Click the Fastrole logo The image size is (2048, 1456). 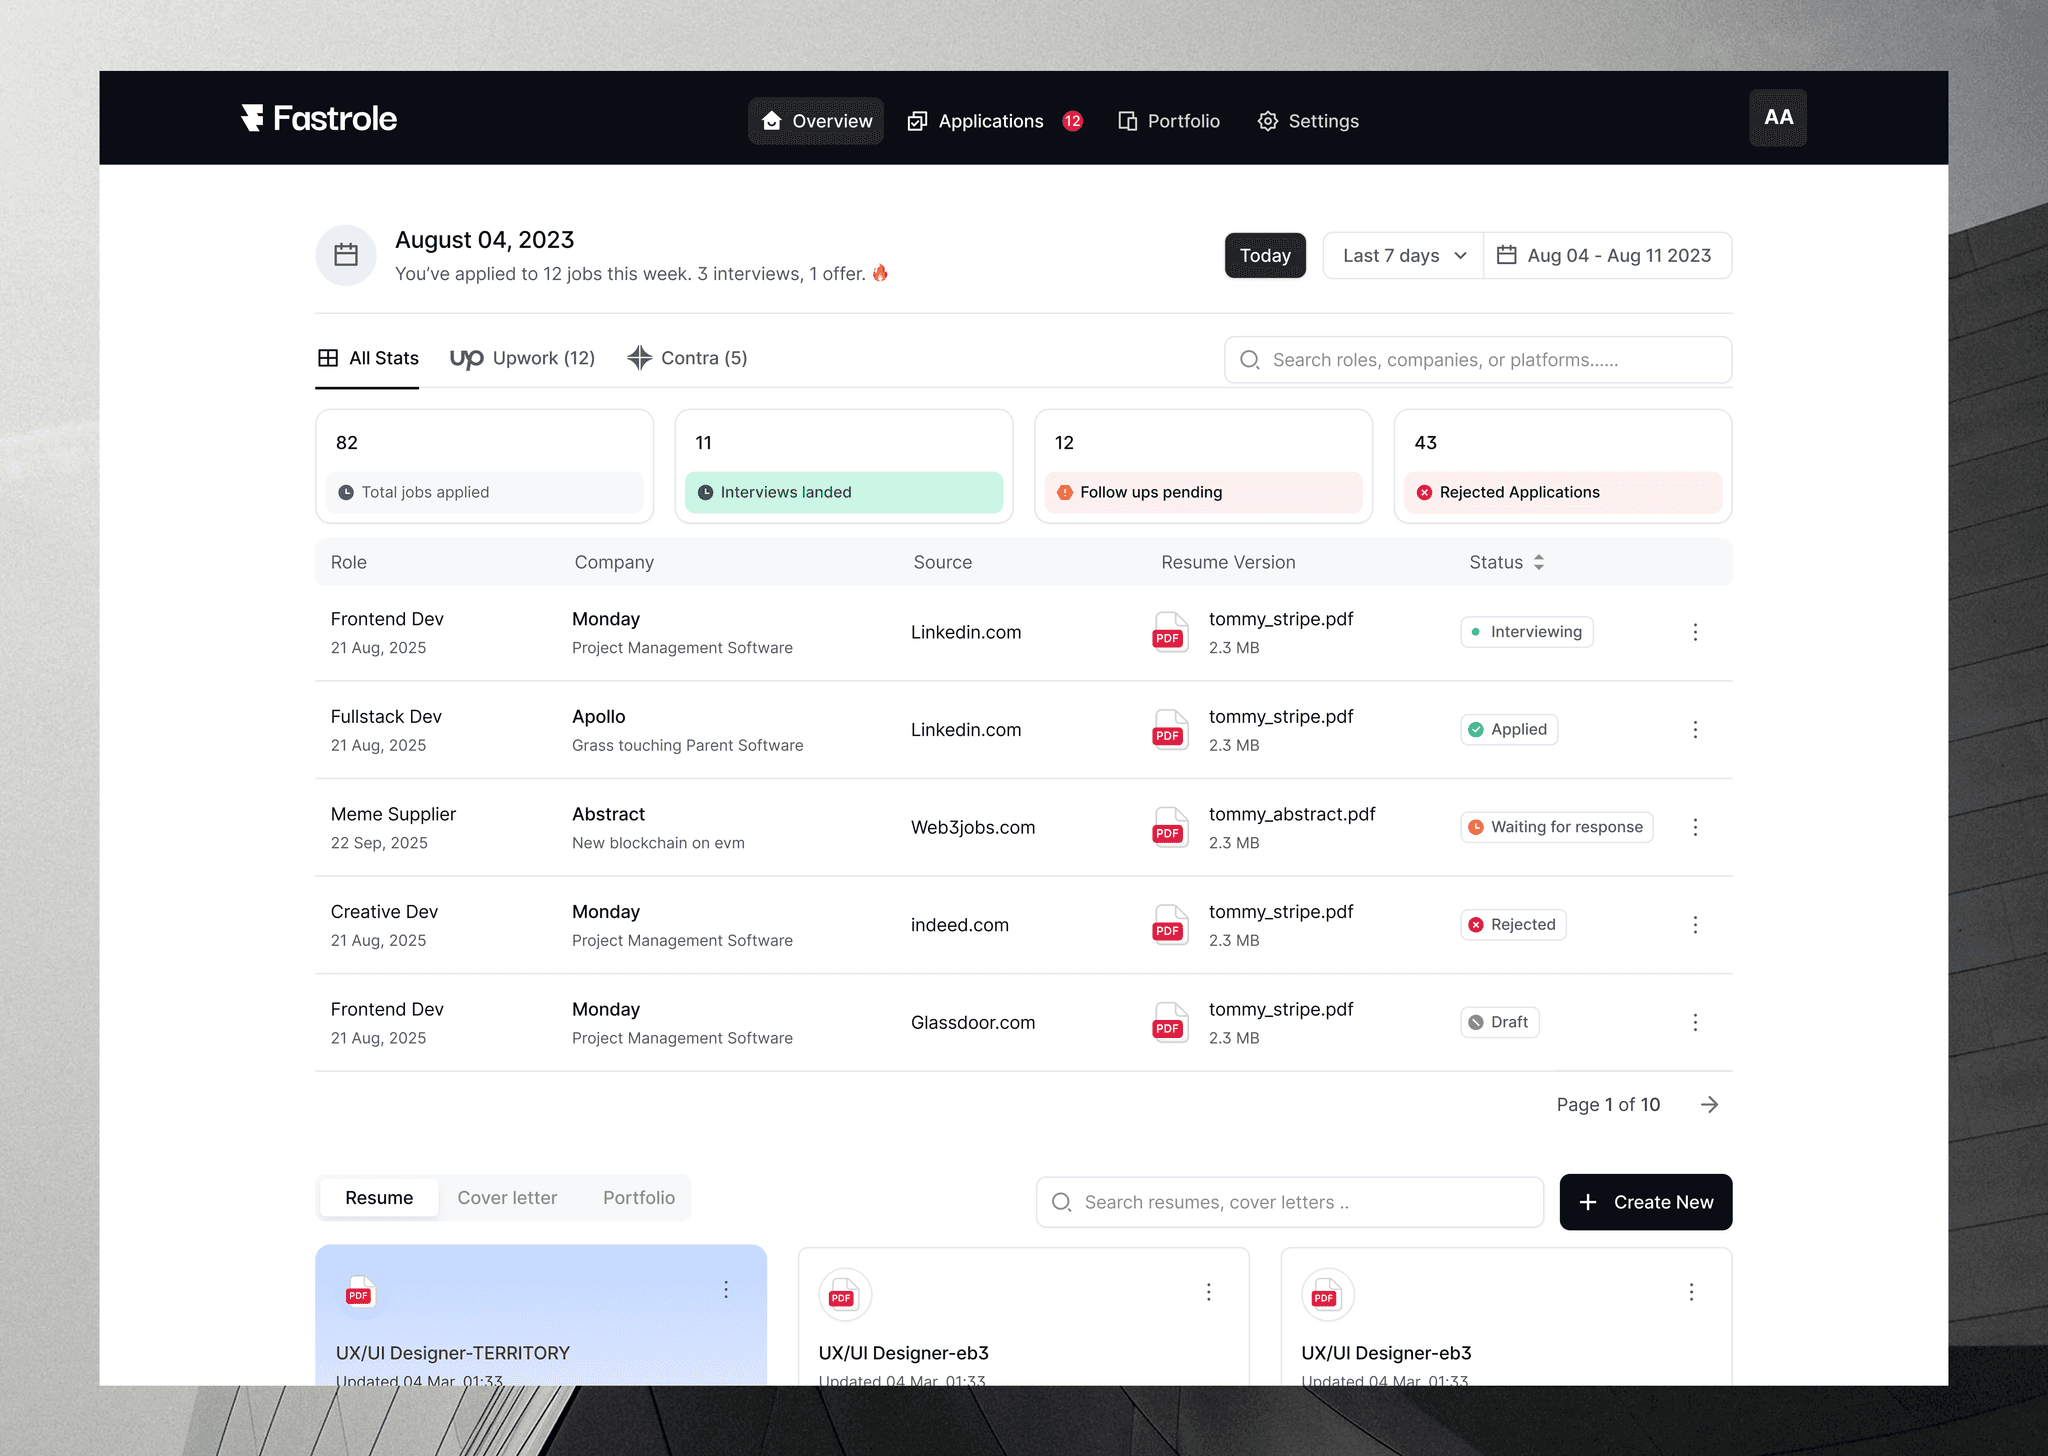tap(319, 119)
